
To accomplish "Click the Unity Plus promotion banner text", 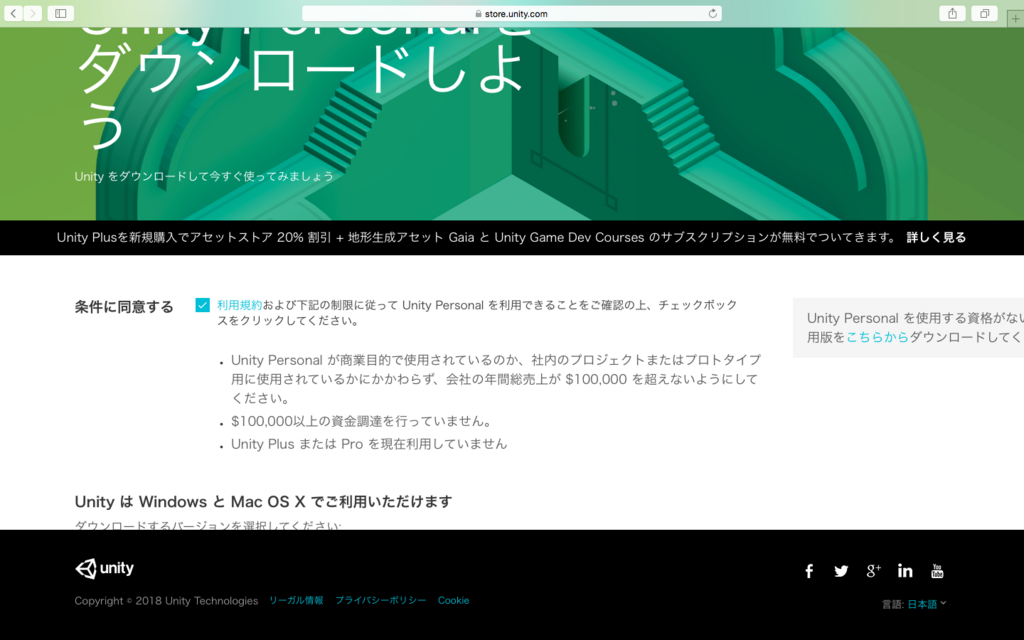I will pyautogui.click(x=477, y=237).
